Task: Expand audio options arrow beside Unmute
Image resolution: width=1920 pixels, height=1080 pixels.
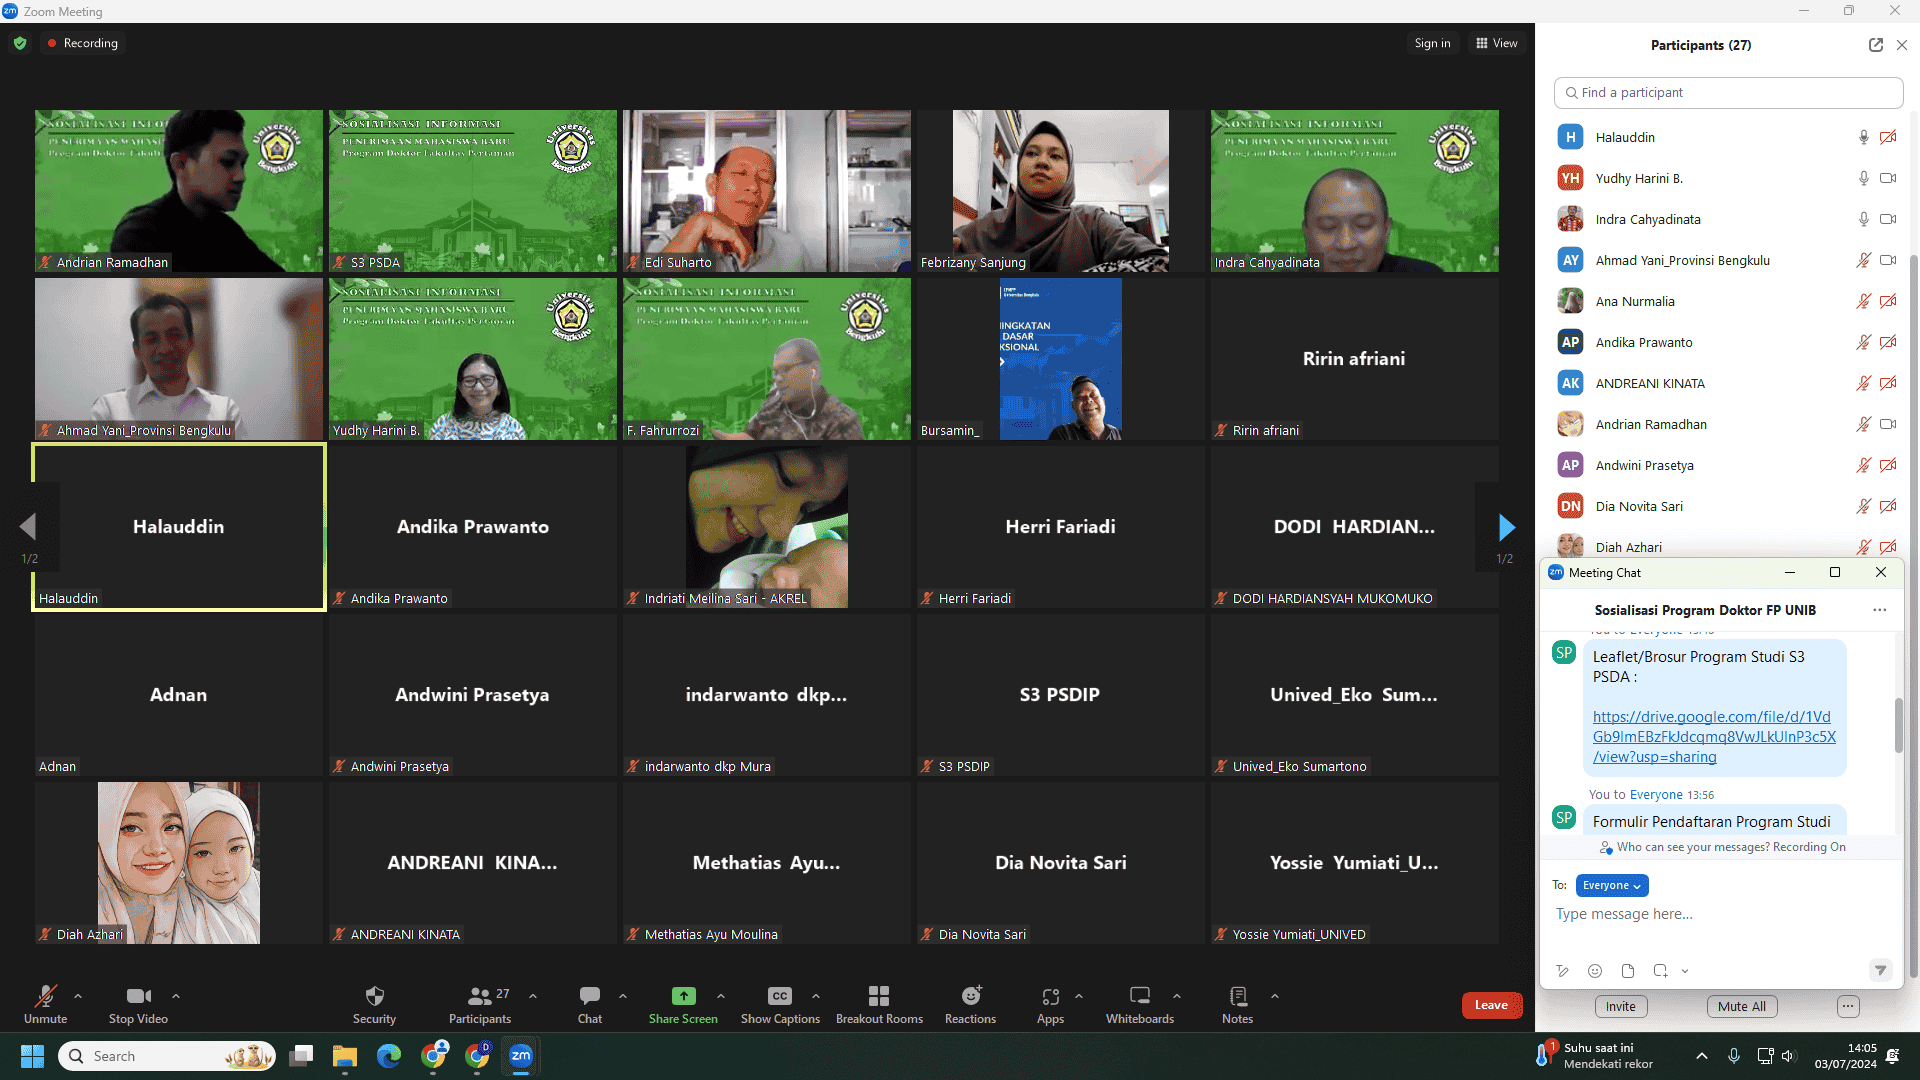Action: tap(78, 996)
